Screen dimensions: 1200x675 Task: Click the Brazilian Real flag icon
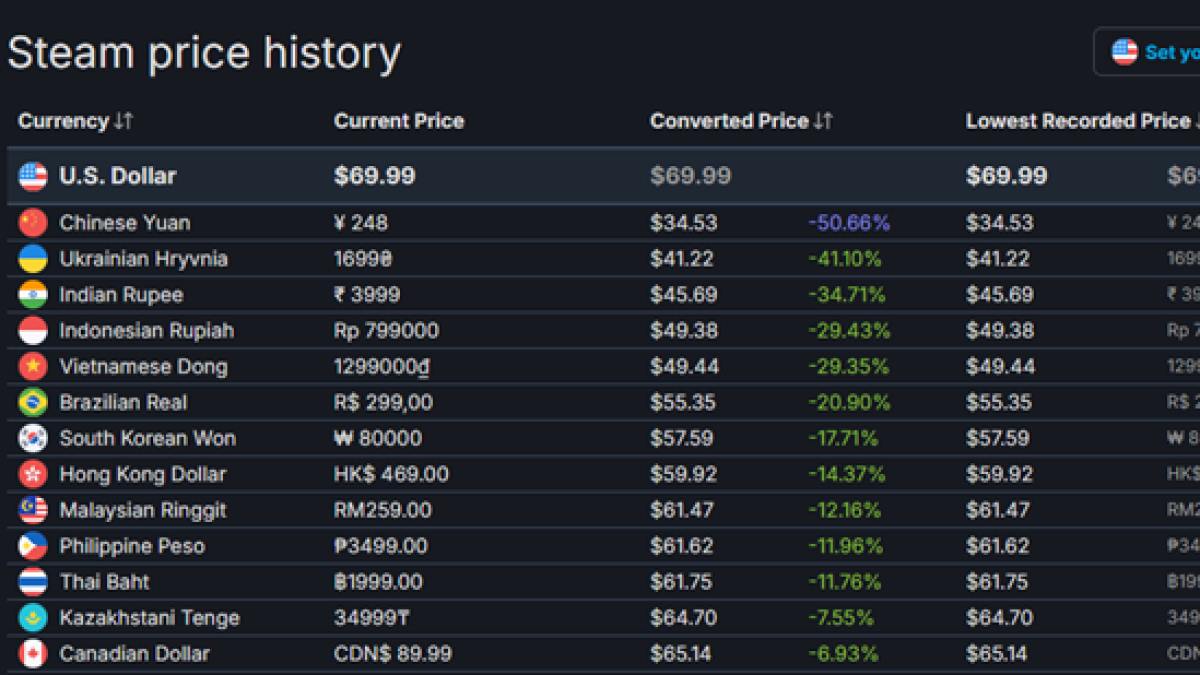[x=33, y=403]
